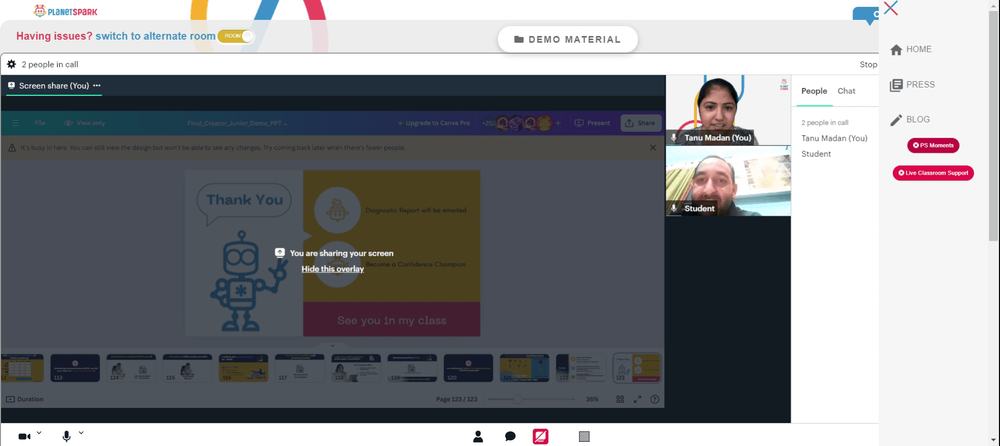Close the side menu X icon
This screenshot has width=1000, height=446.
(x=891, y=8)
